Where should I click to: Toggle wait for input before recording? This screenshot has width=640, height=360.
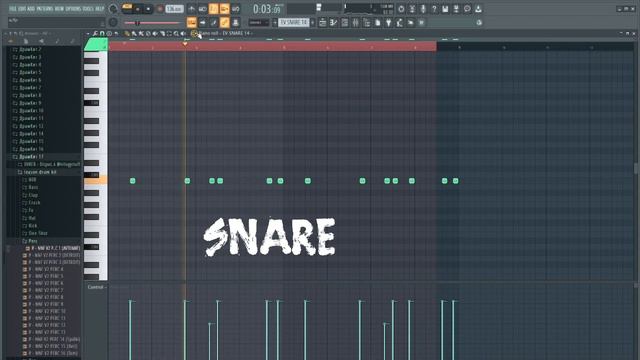(x=202, y=9)
